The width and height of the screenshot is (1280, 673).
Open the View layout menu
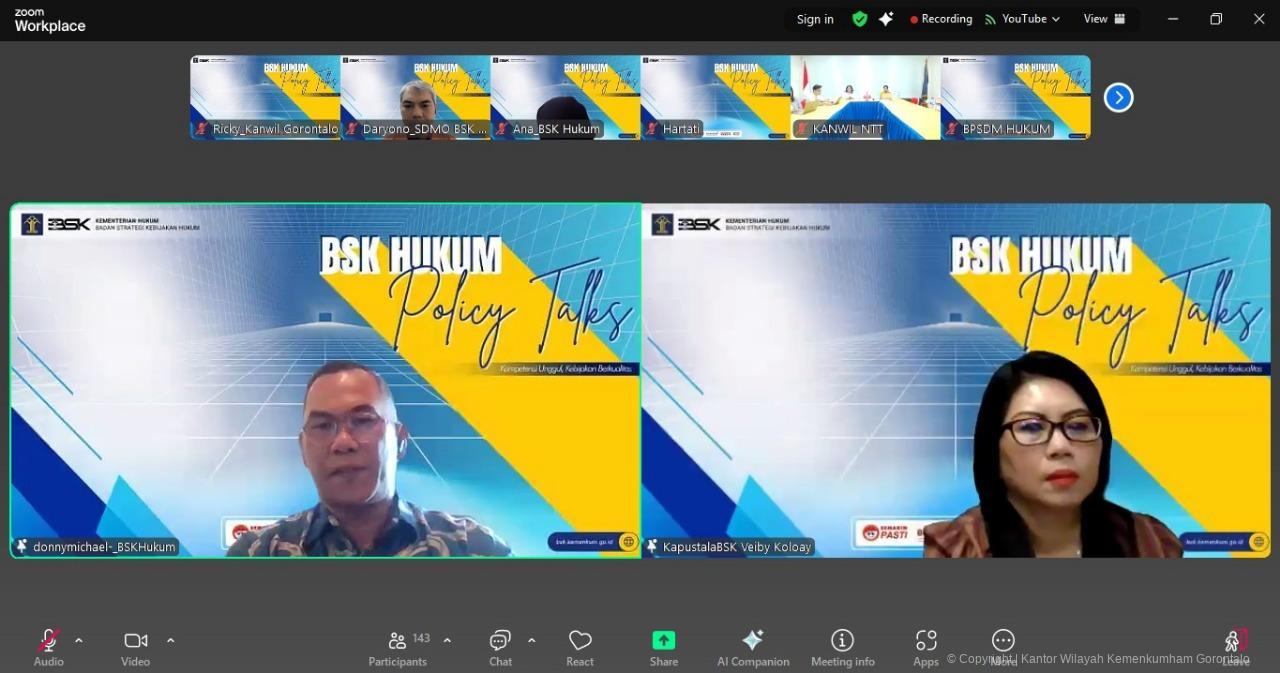1105,19
